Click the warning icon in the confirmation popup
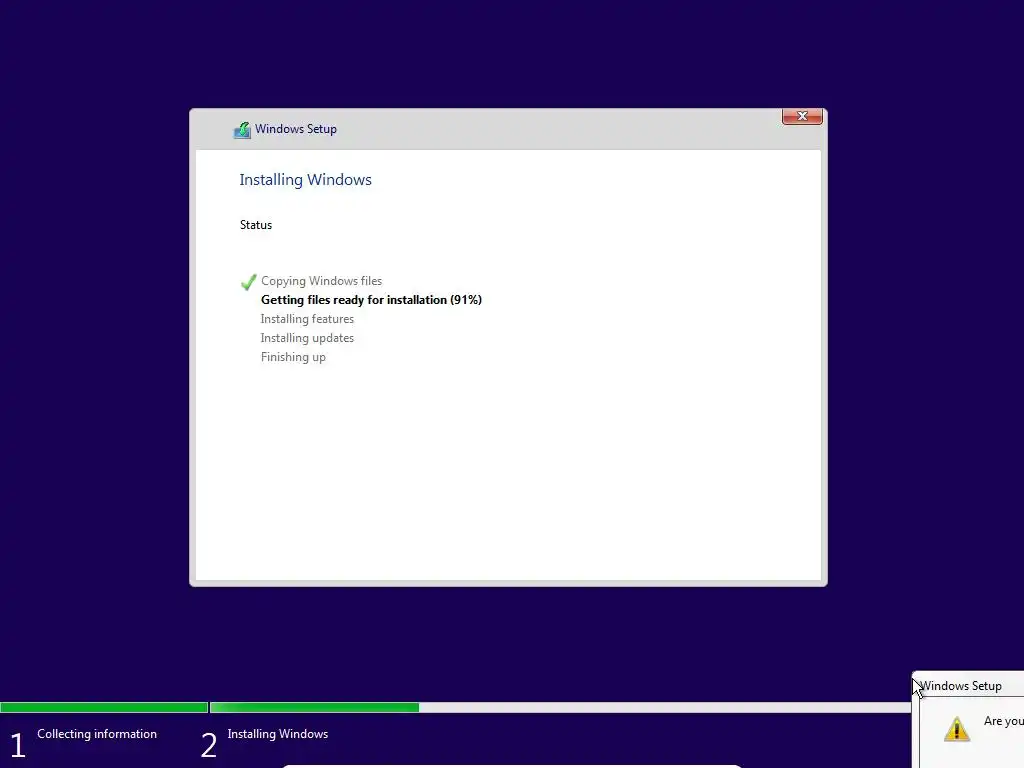Screen dimensions: 1024x768 click(x=957, y=729)
